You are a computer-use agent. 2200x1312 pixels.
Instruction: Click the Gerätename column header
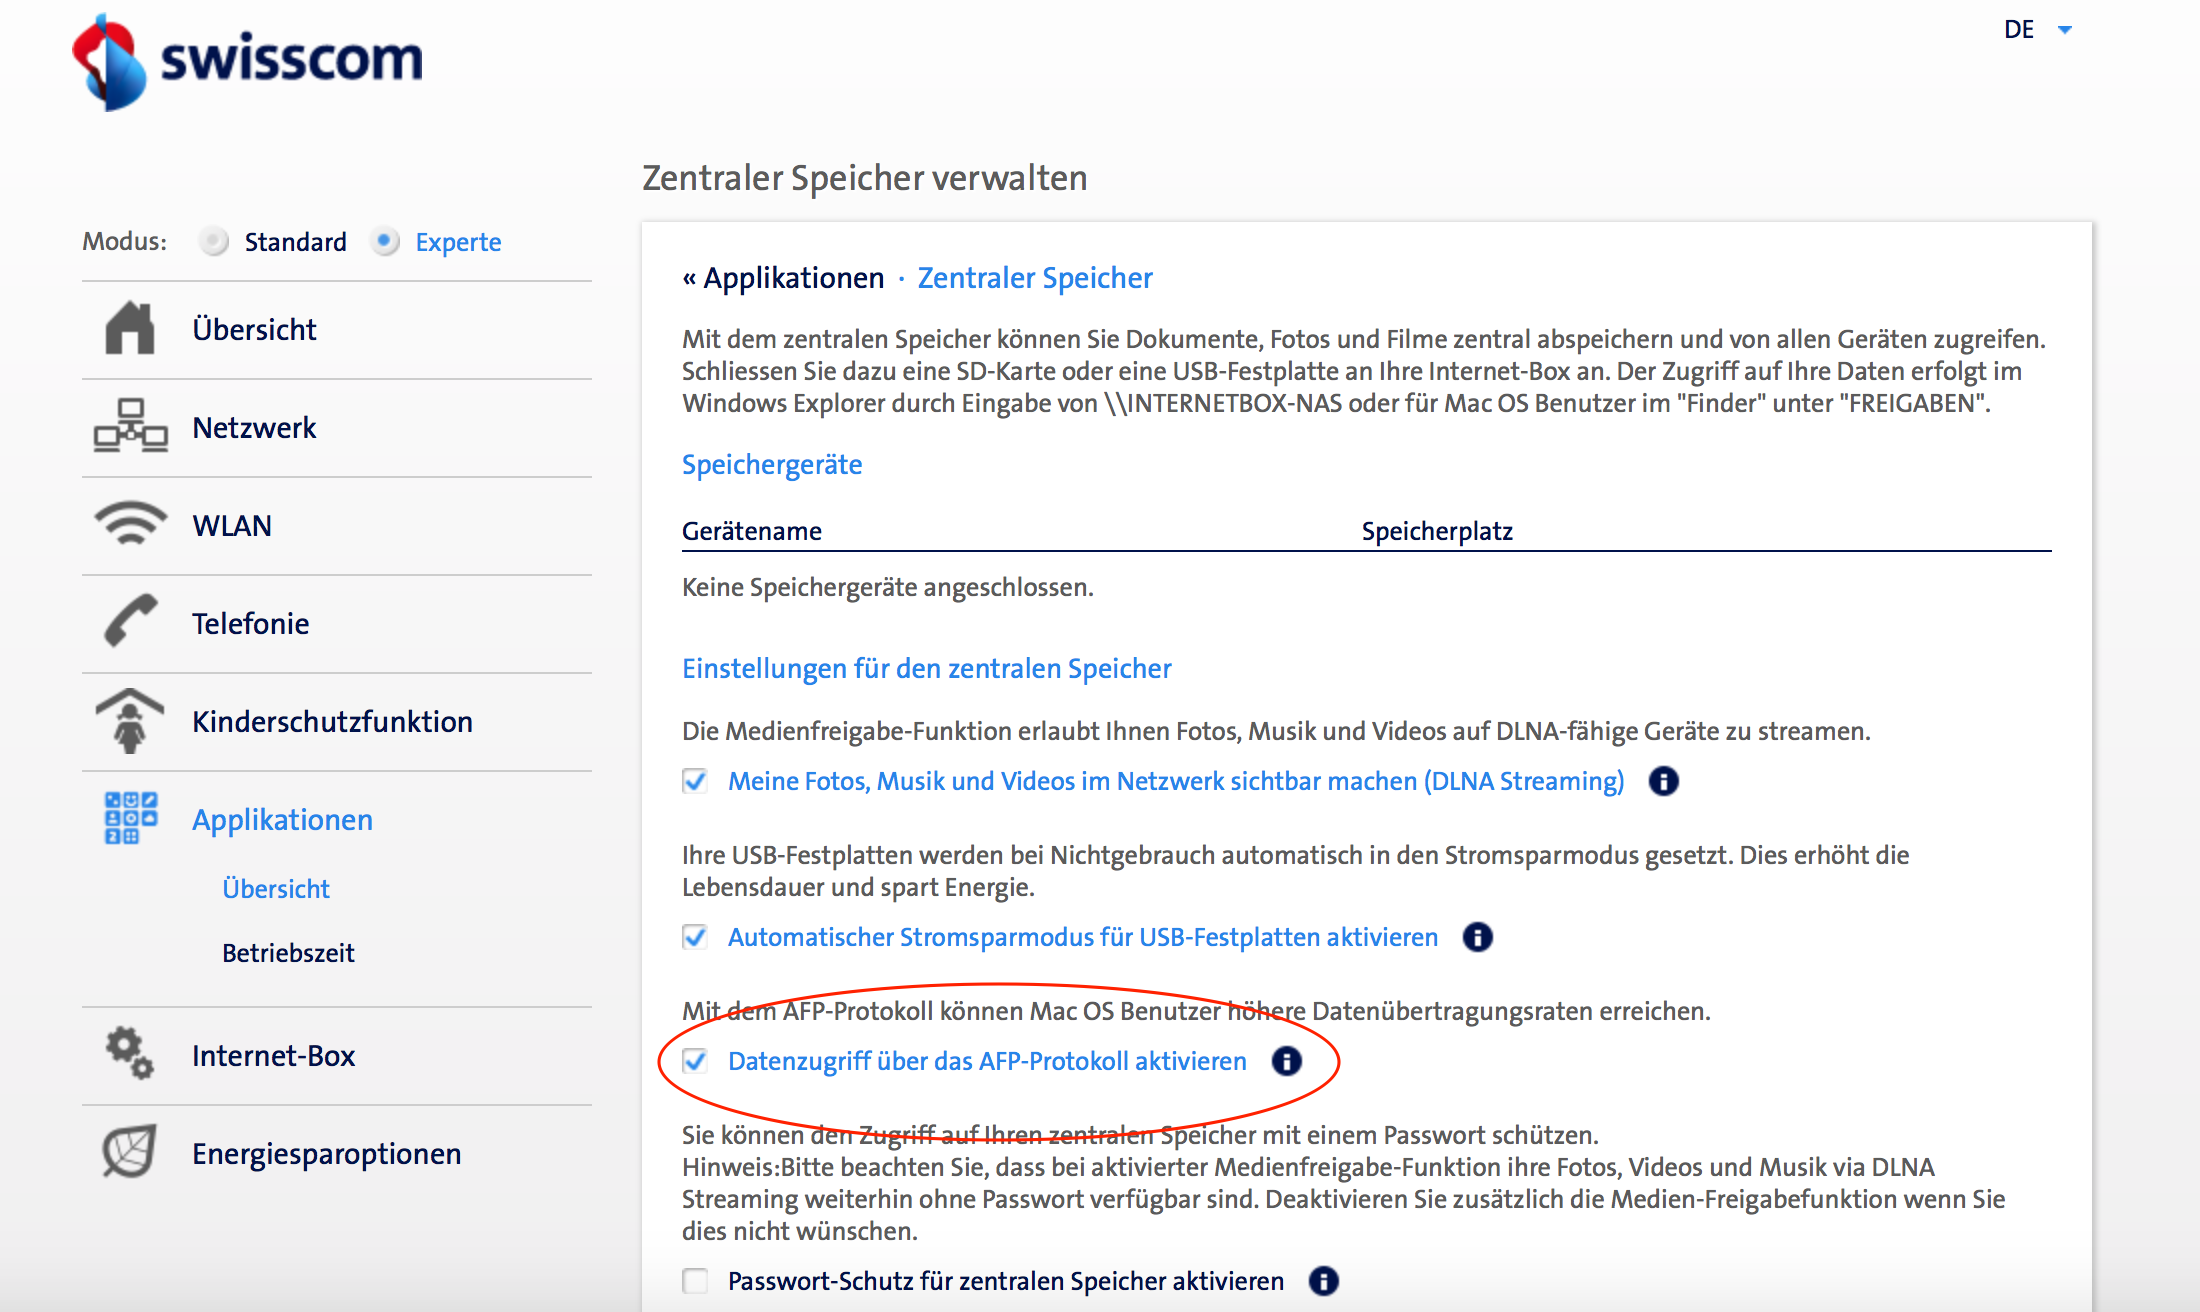pos(752,530)
